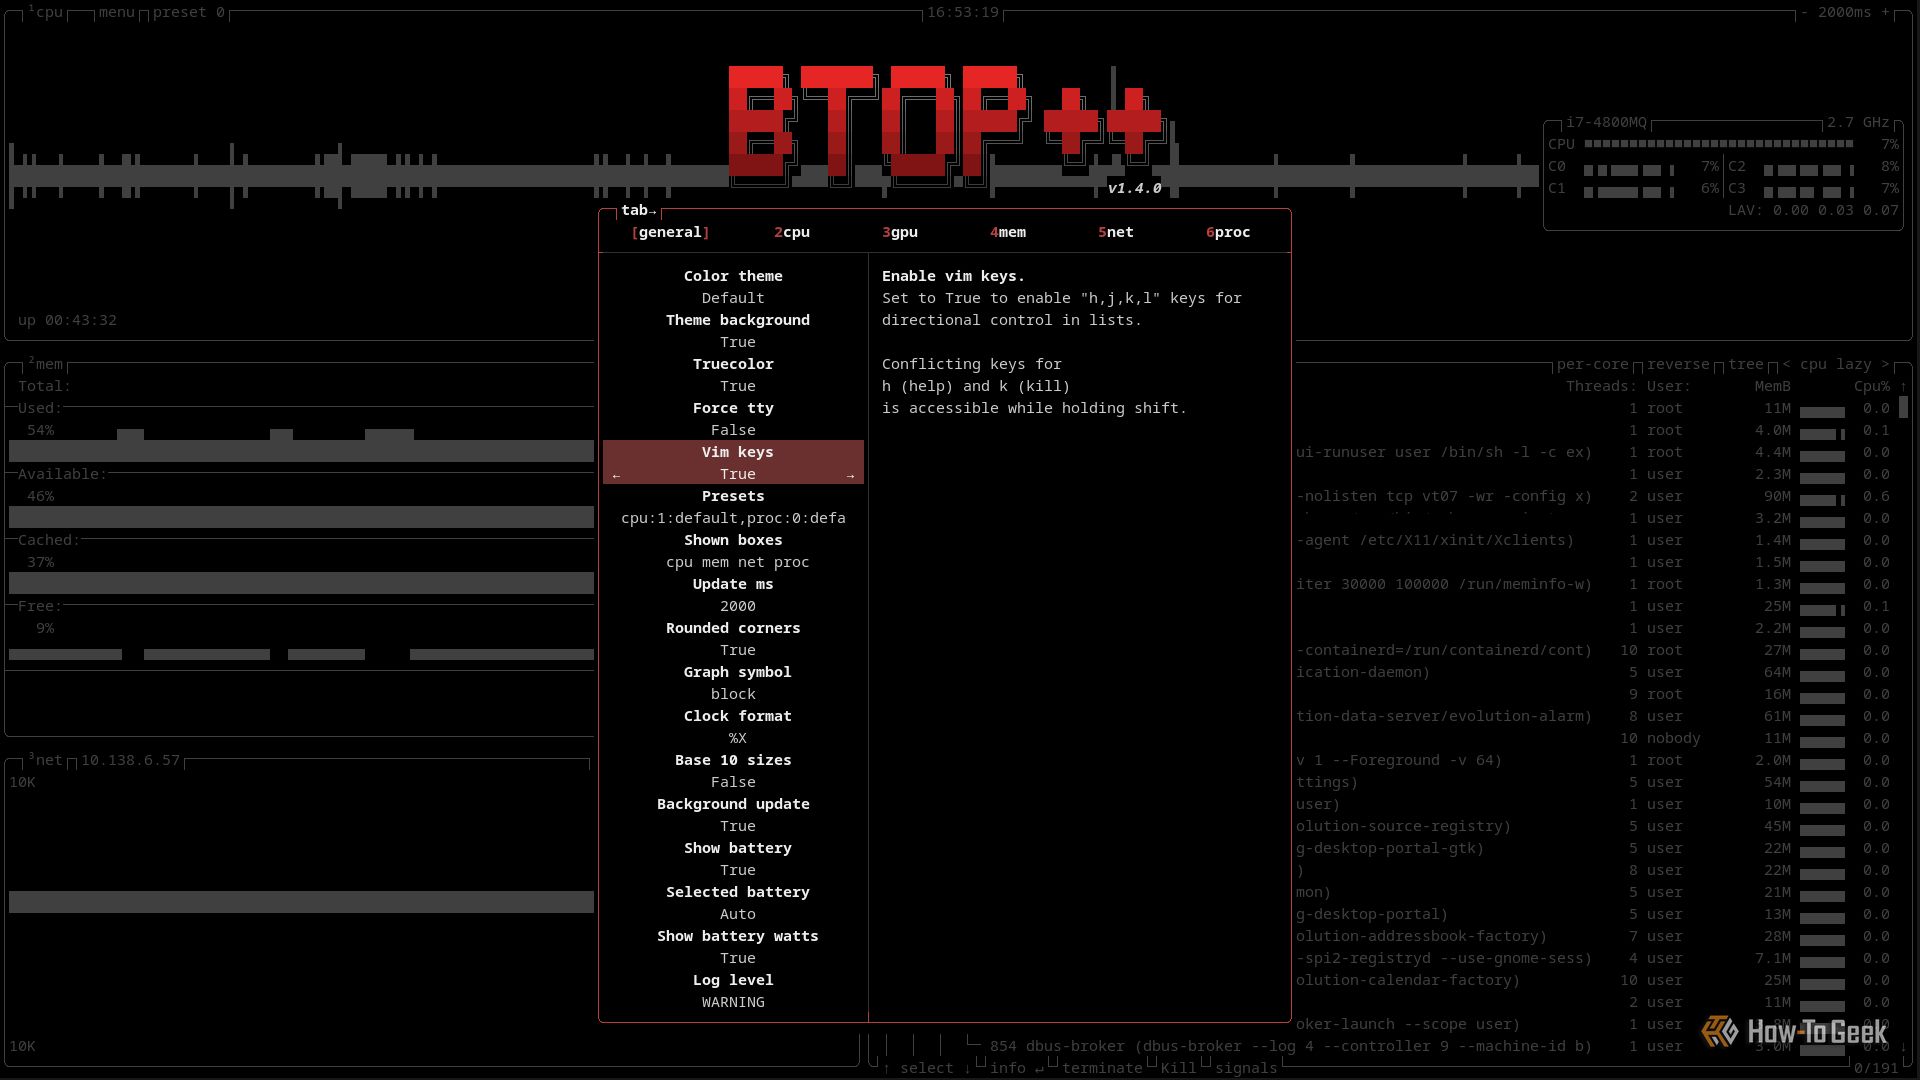Click the down arrow next to select

point(967,1068)
